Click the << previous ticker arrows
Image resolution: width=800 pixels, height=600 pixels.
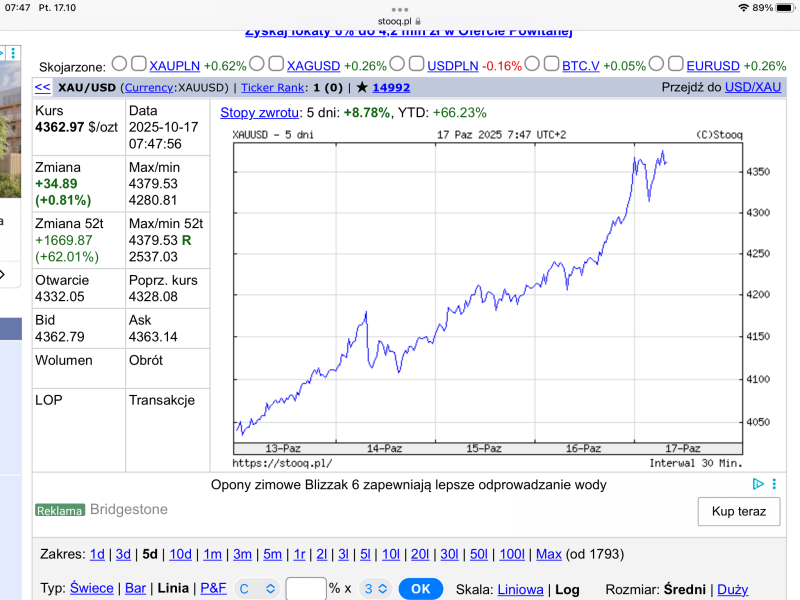click(x=43, y=87)
